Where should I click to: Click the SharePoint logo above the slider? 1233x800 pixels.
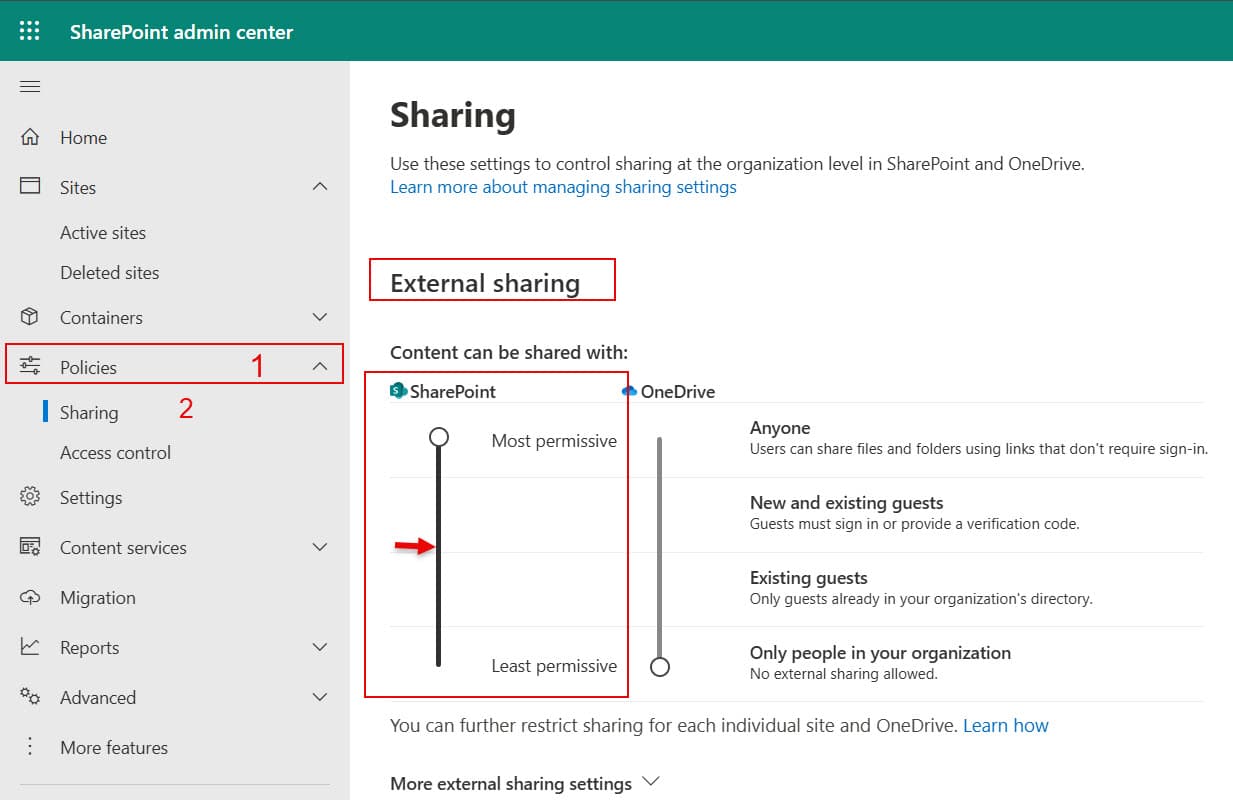point(398,391)
